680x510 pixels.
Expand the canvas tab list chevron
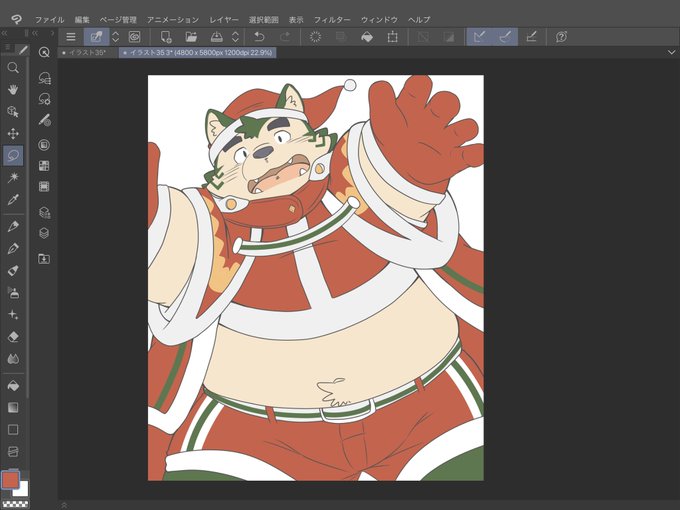(x=671, y=52)
